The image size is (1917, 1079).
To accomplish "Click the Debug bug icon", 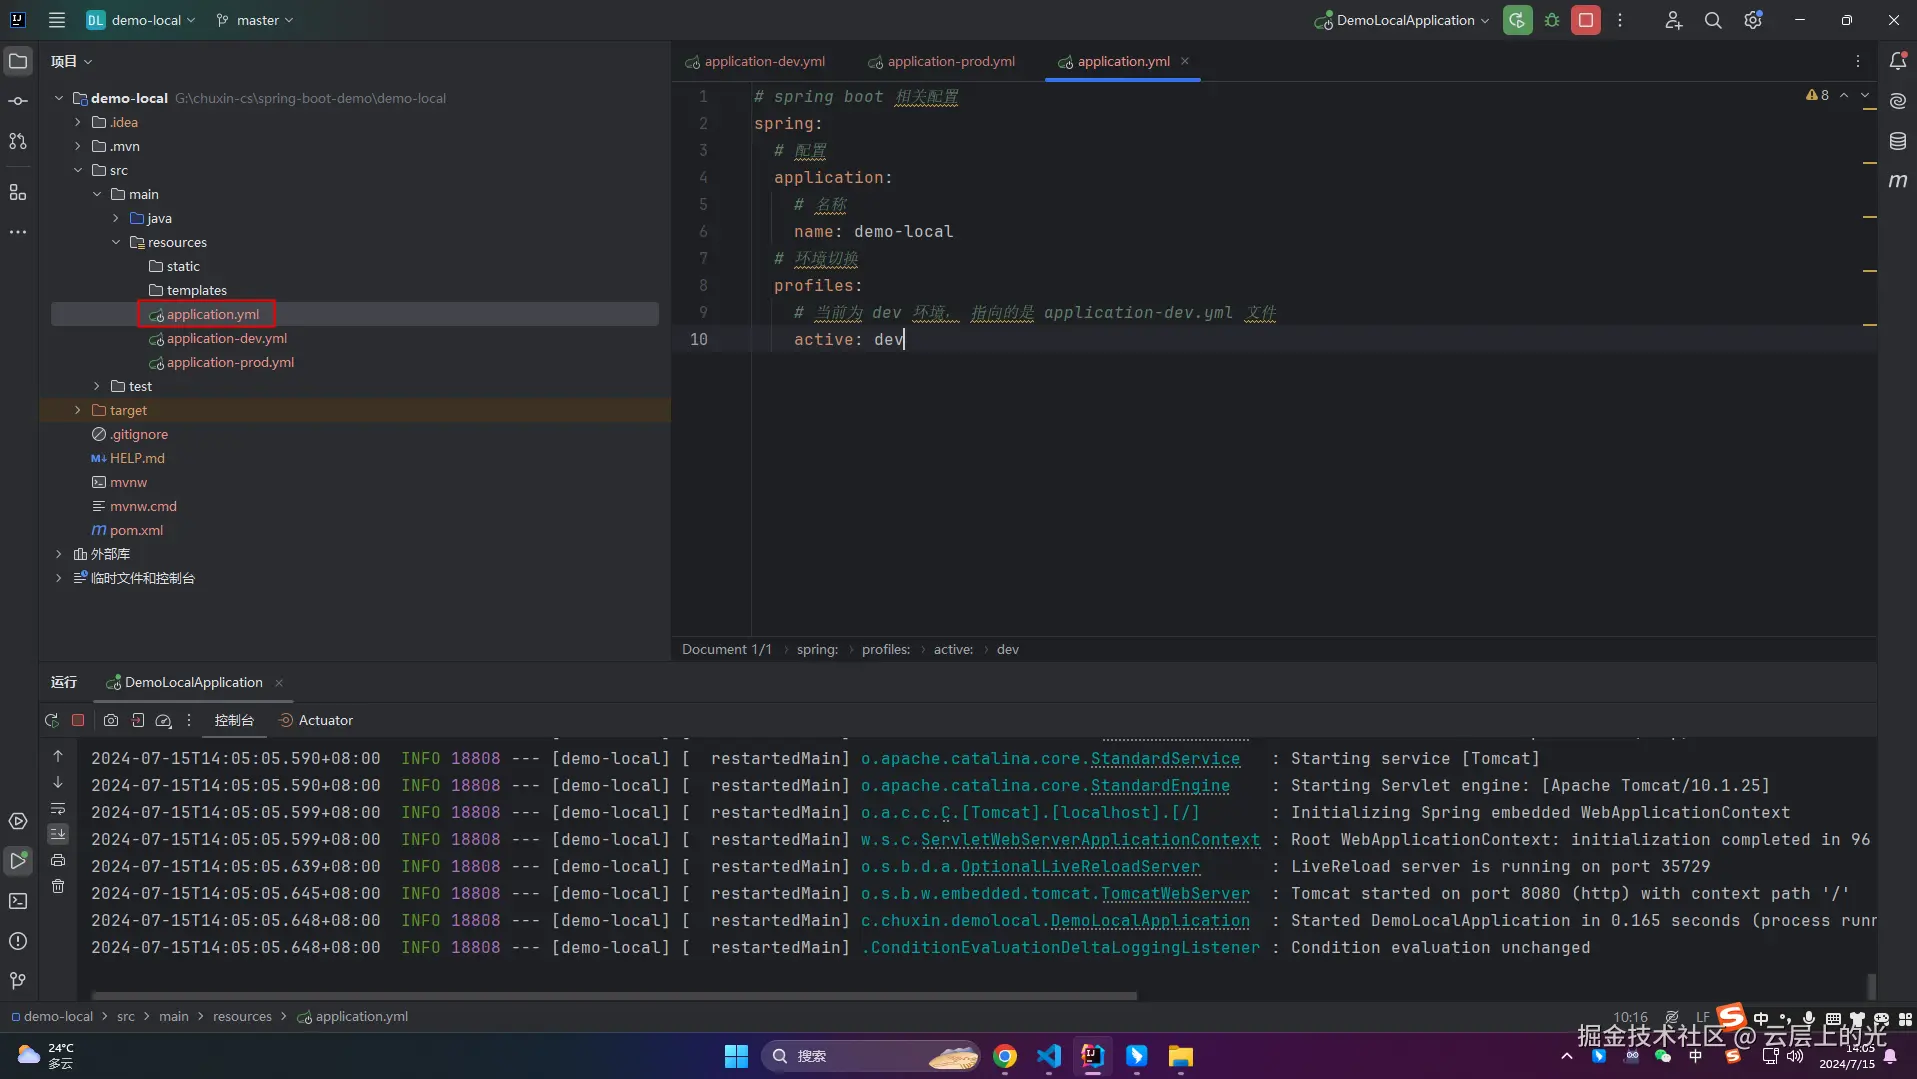I will (1552, 20).
